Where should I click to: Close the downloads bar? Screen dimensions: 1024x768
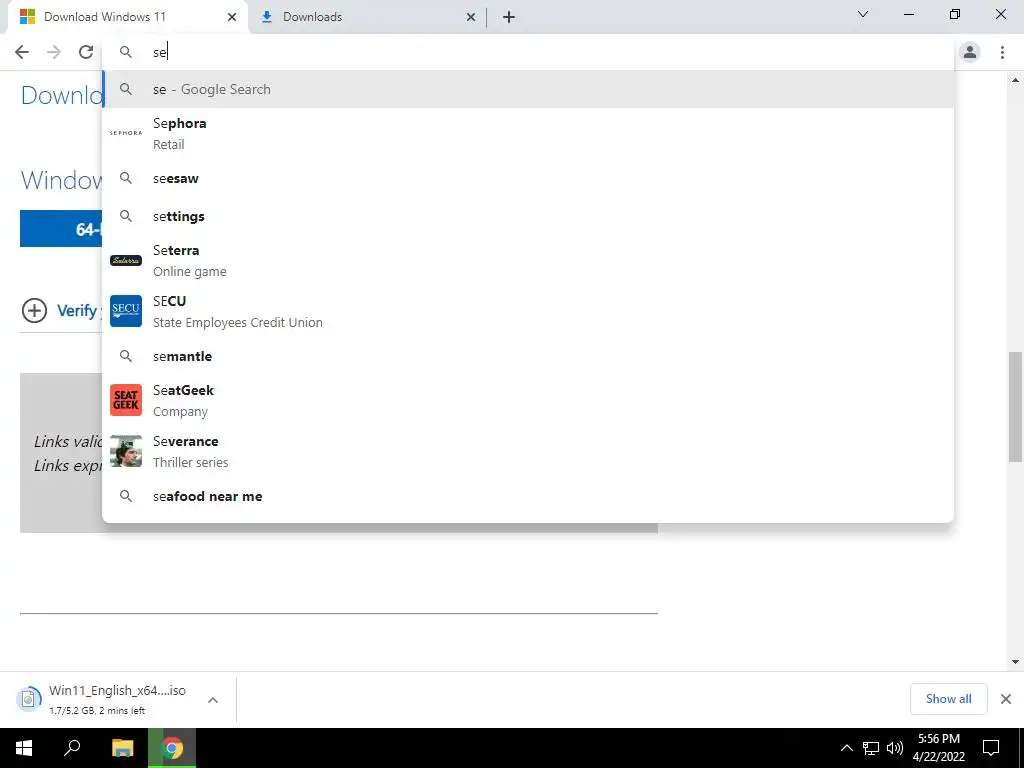1006,699
